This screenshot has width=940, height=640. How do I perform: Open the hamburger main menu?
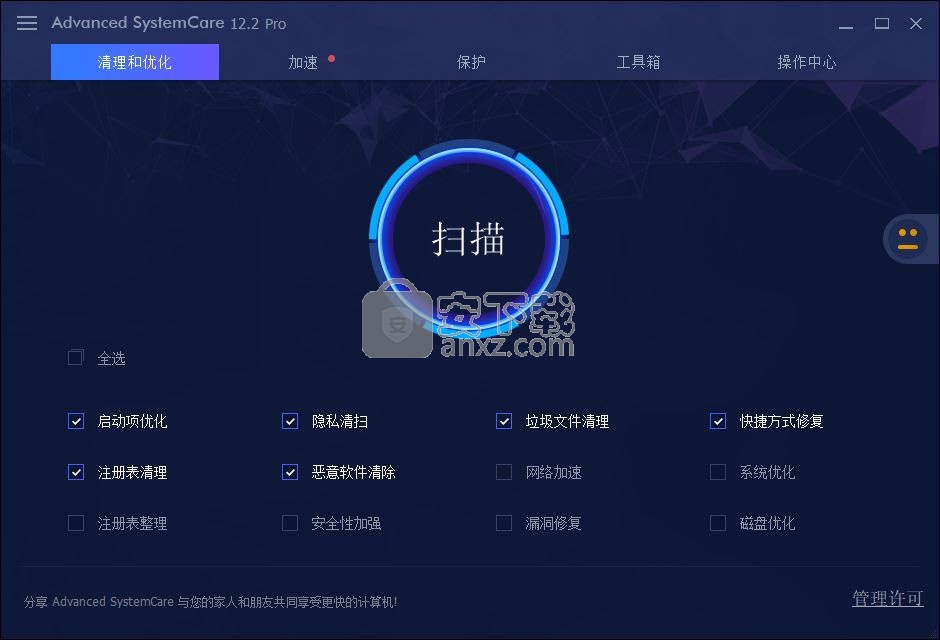pyautogui.click(x=27, y=23)
